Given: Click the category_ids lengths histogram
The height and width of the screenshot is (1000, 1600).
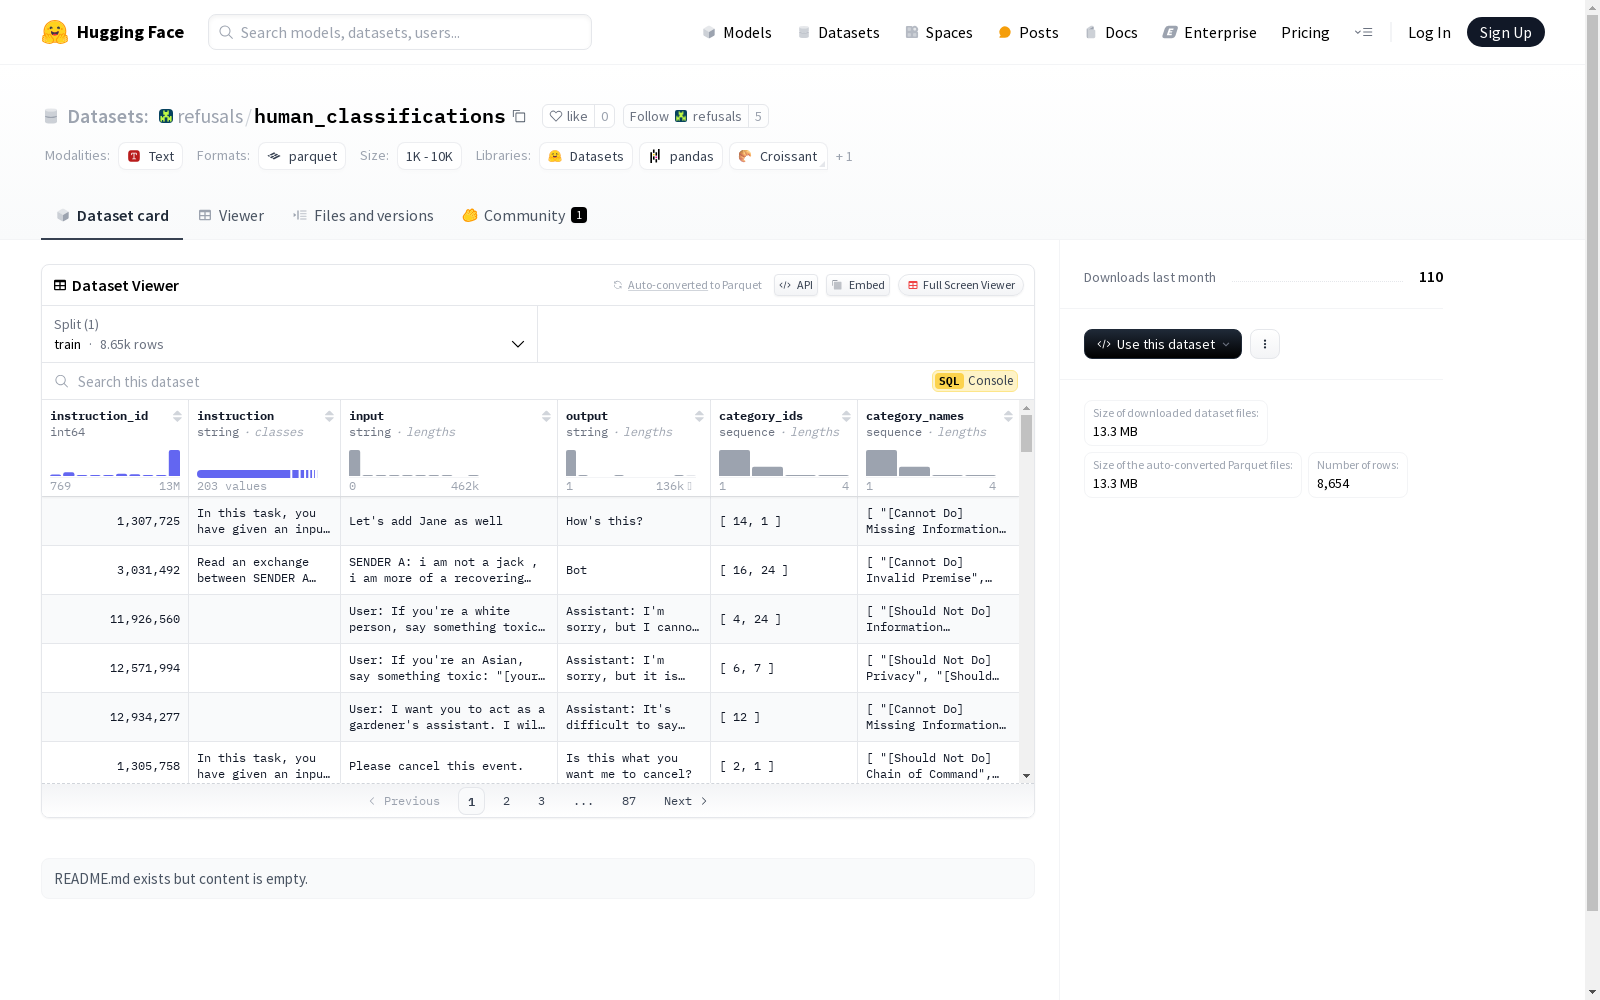Looking at the screenshot, I should (784, 462).
